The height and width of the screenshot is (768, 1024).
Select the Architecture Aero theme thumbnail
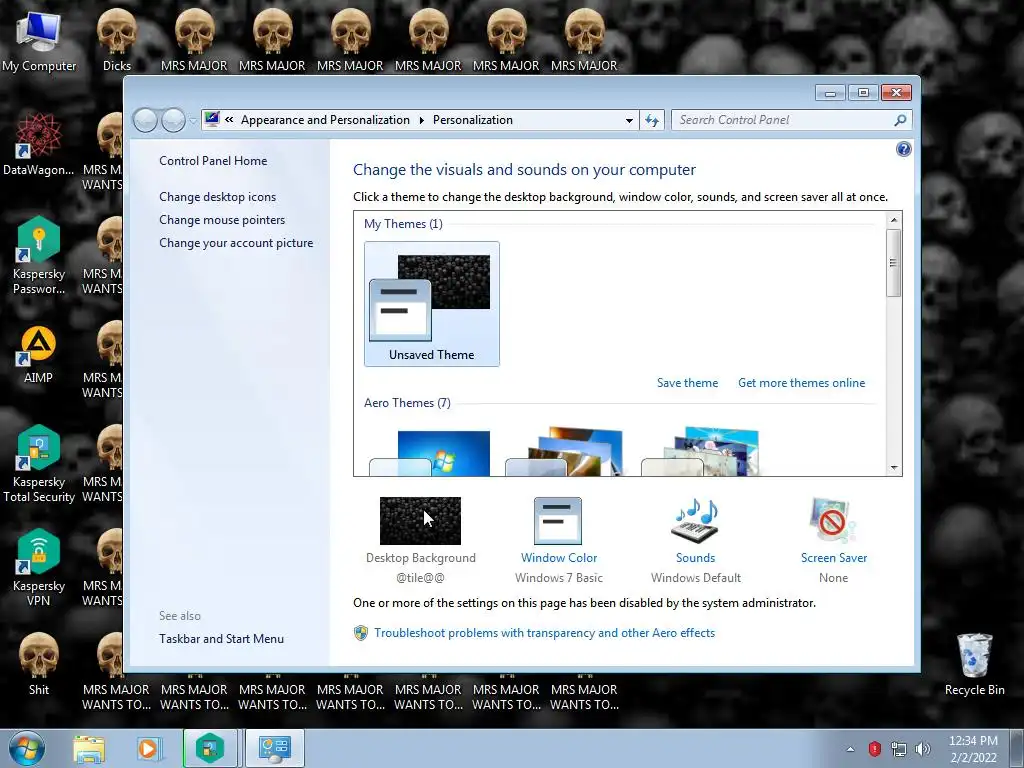click(566, 451)
